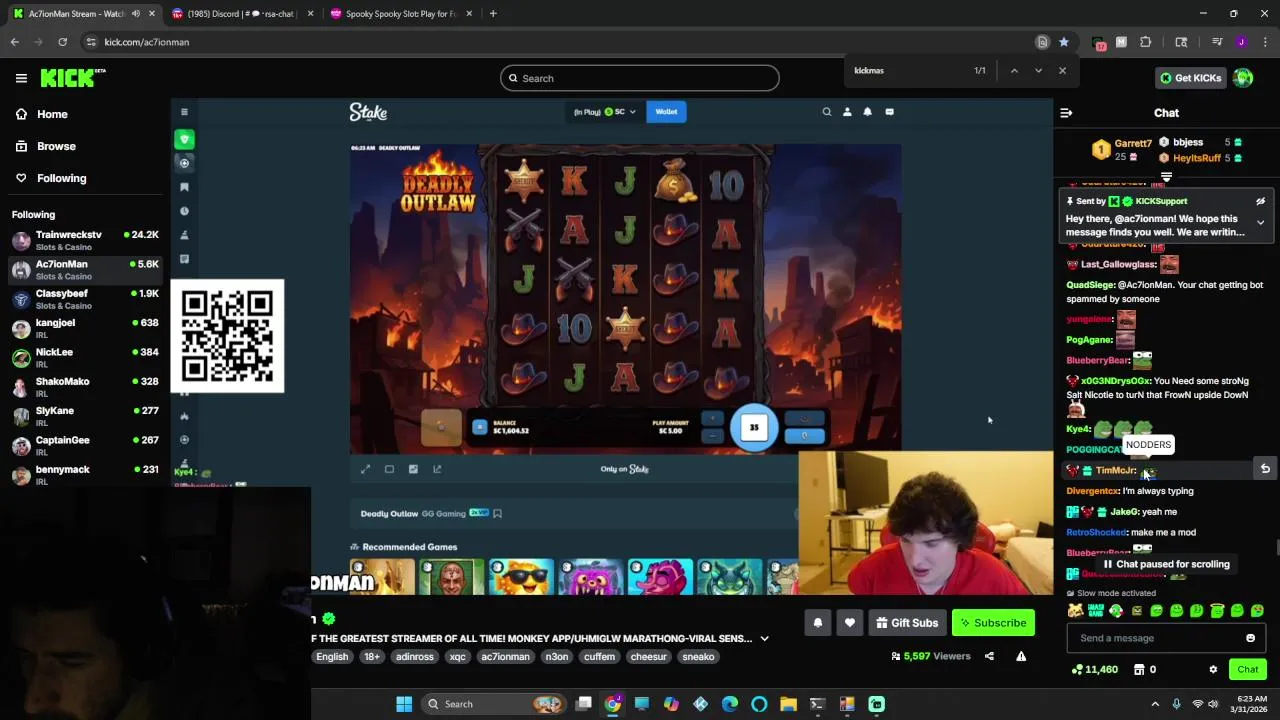Open bennymack followed channel

(x=85, y=474)
